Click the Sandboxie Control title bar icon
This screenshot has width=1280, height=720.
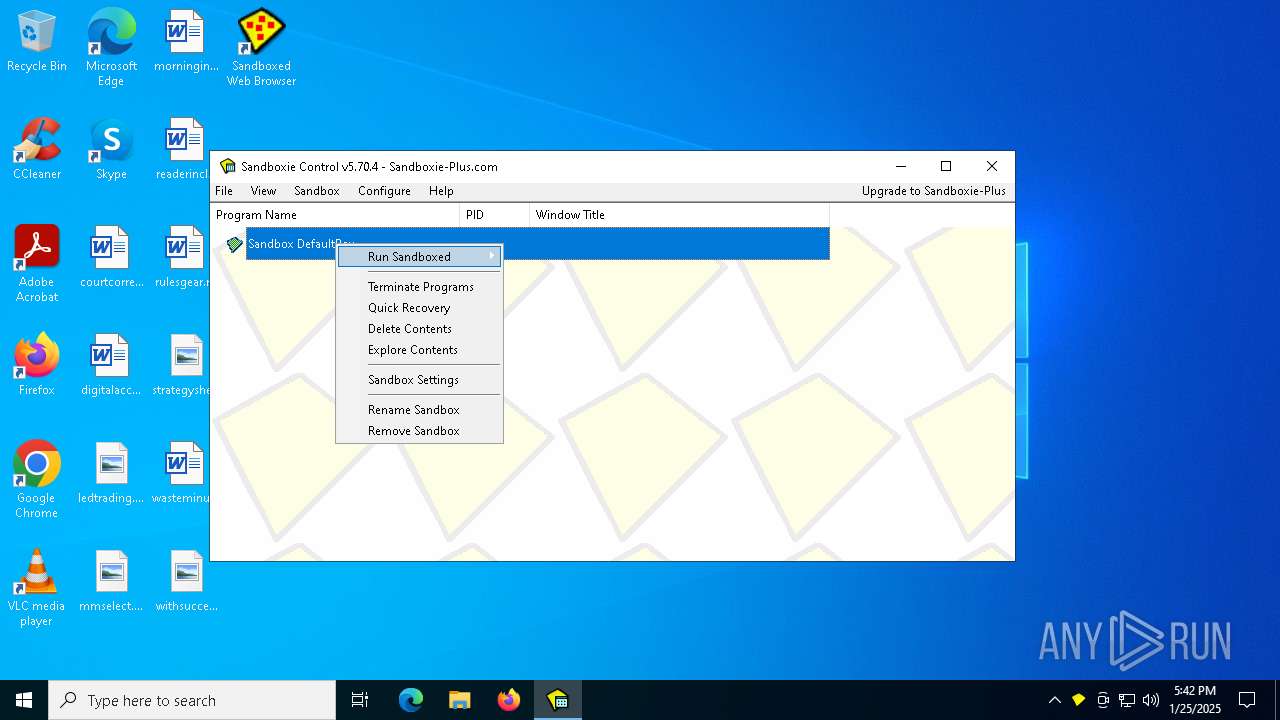tap(228, 166)
